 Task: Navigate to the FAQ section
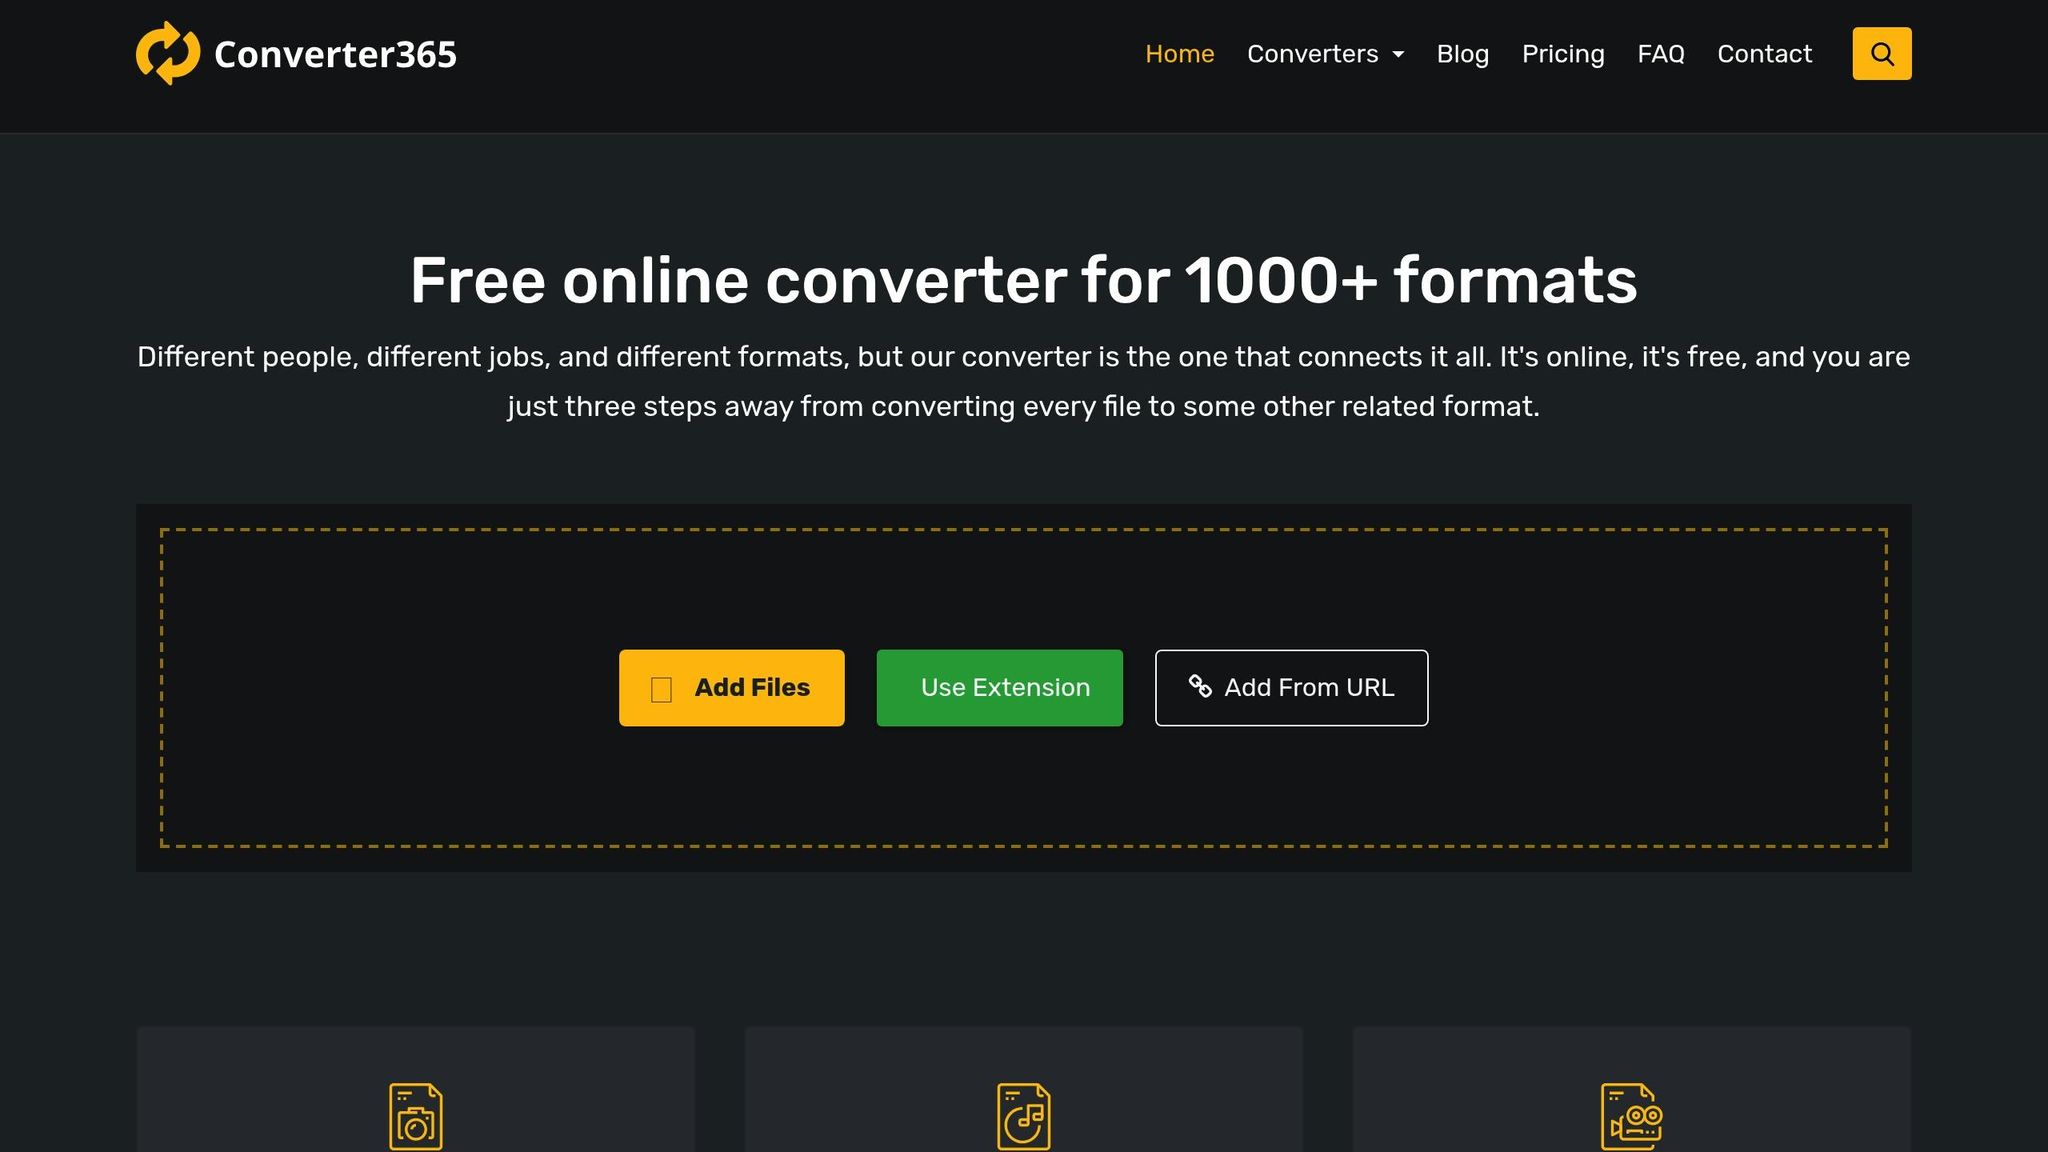tap(1661, 54)
